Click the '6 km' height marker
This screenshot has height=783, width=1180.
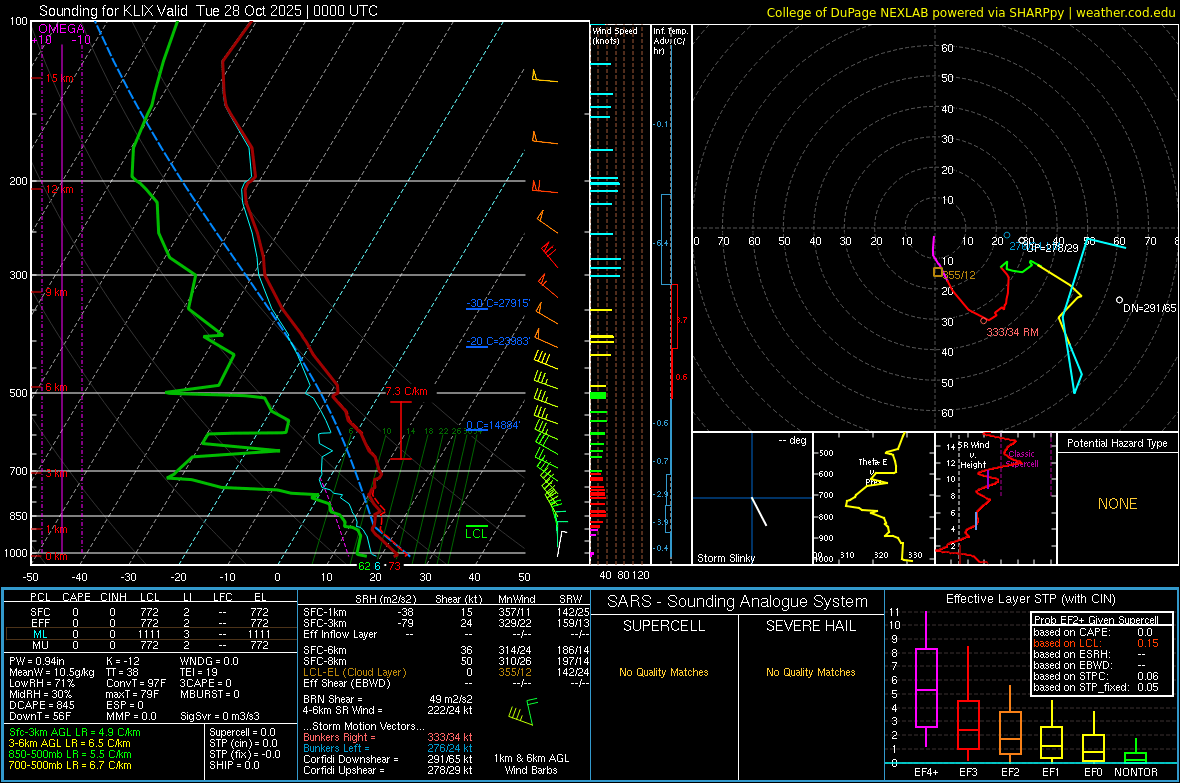click(x=56, y=387)
